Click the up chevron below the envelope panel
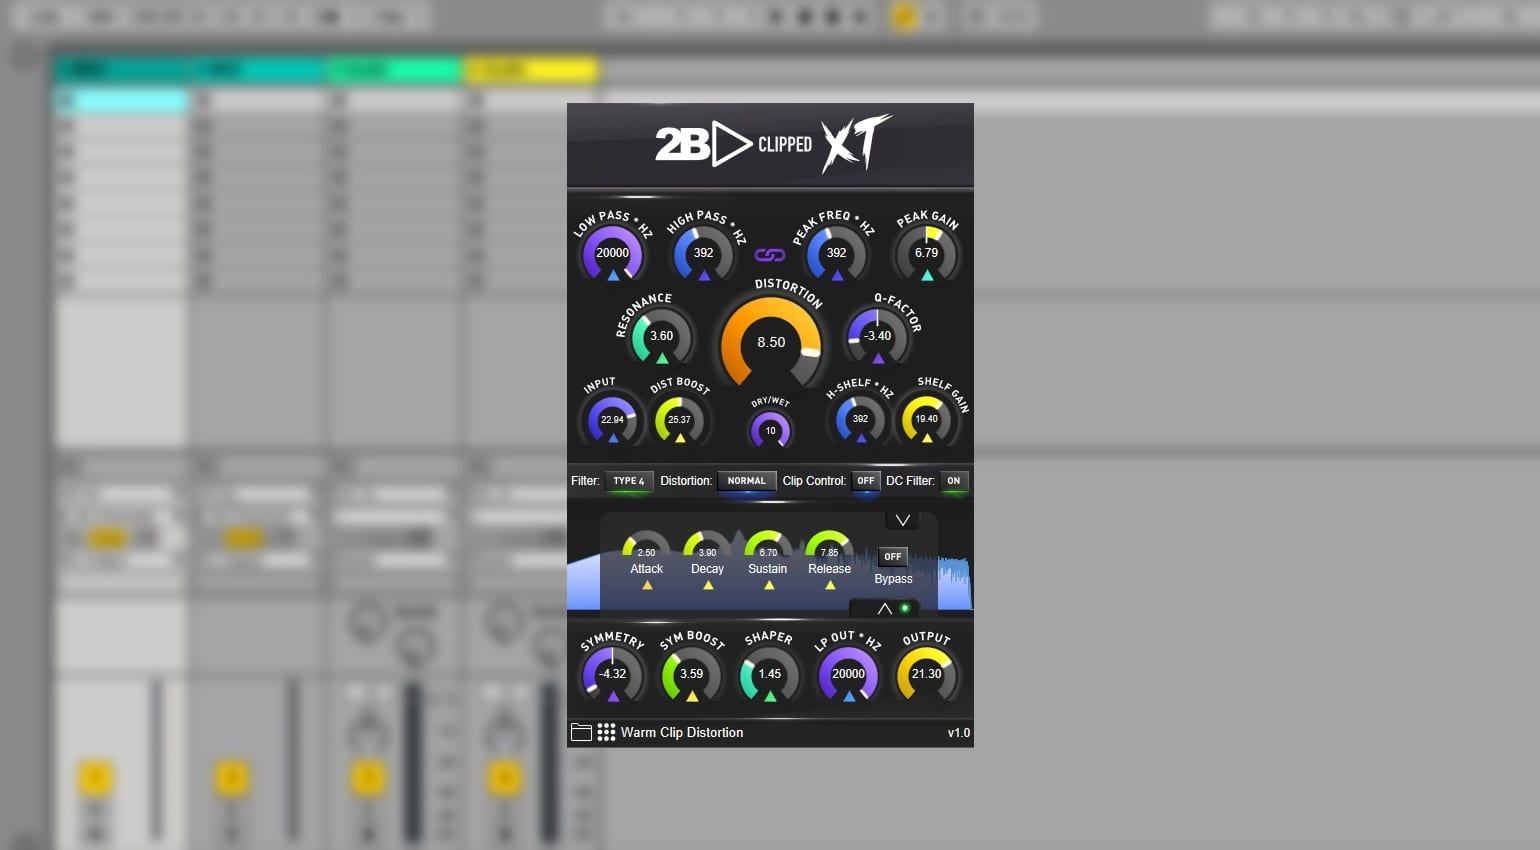Screen dimensions: 1540x850 pos(885,608)
